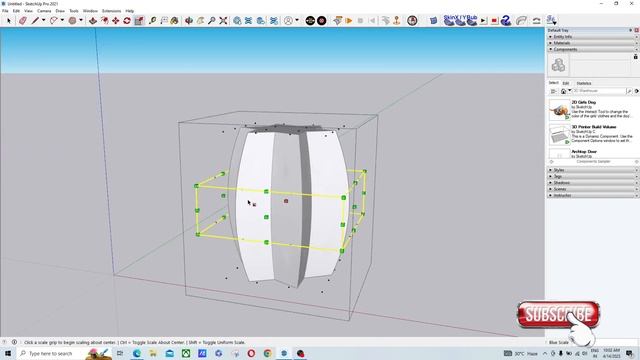This screenshot has height=360, width=640.
Task: Activate the Offset tool
Action: tap(104, 20)
